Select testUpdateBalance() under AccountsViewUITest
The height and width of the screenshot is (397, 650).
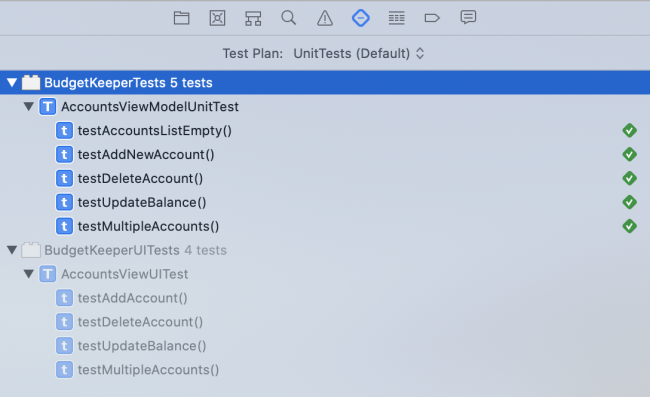tap(325, 346)
